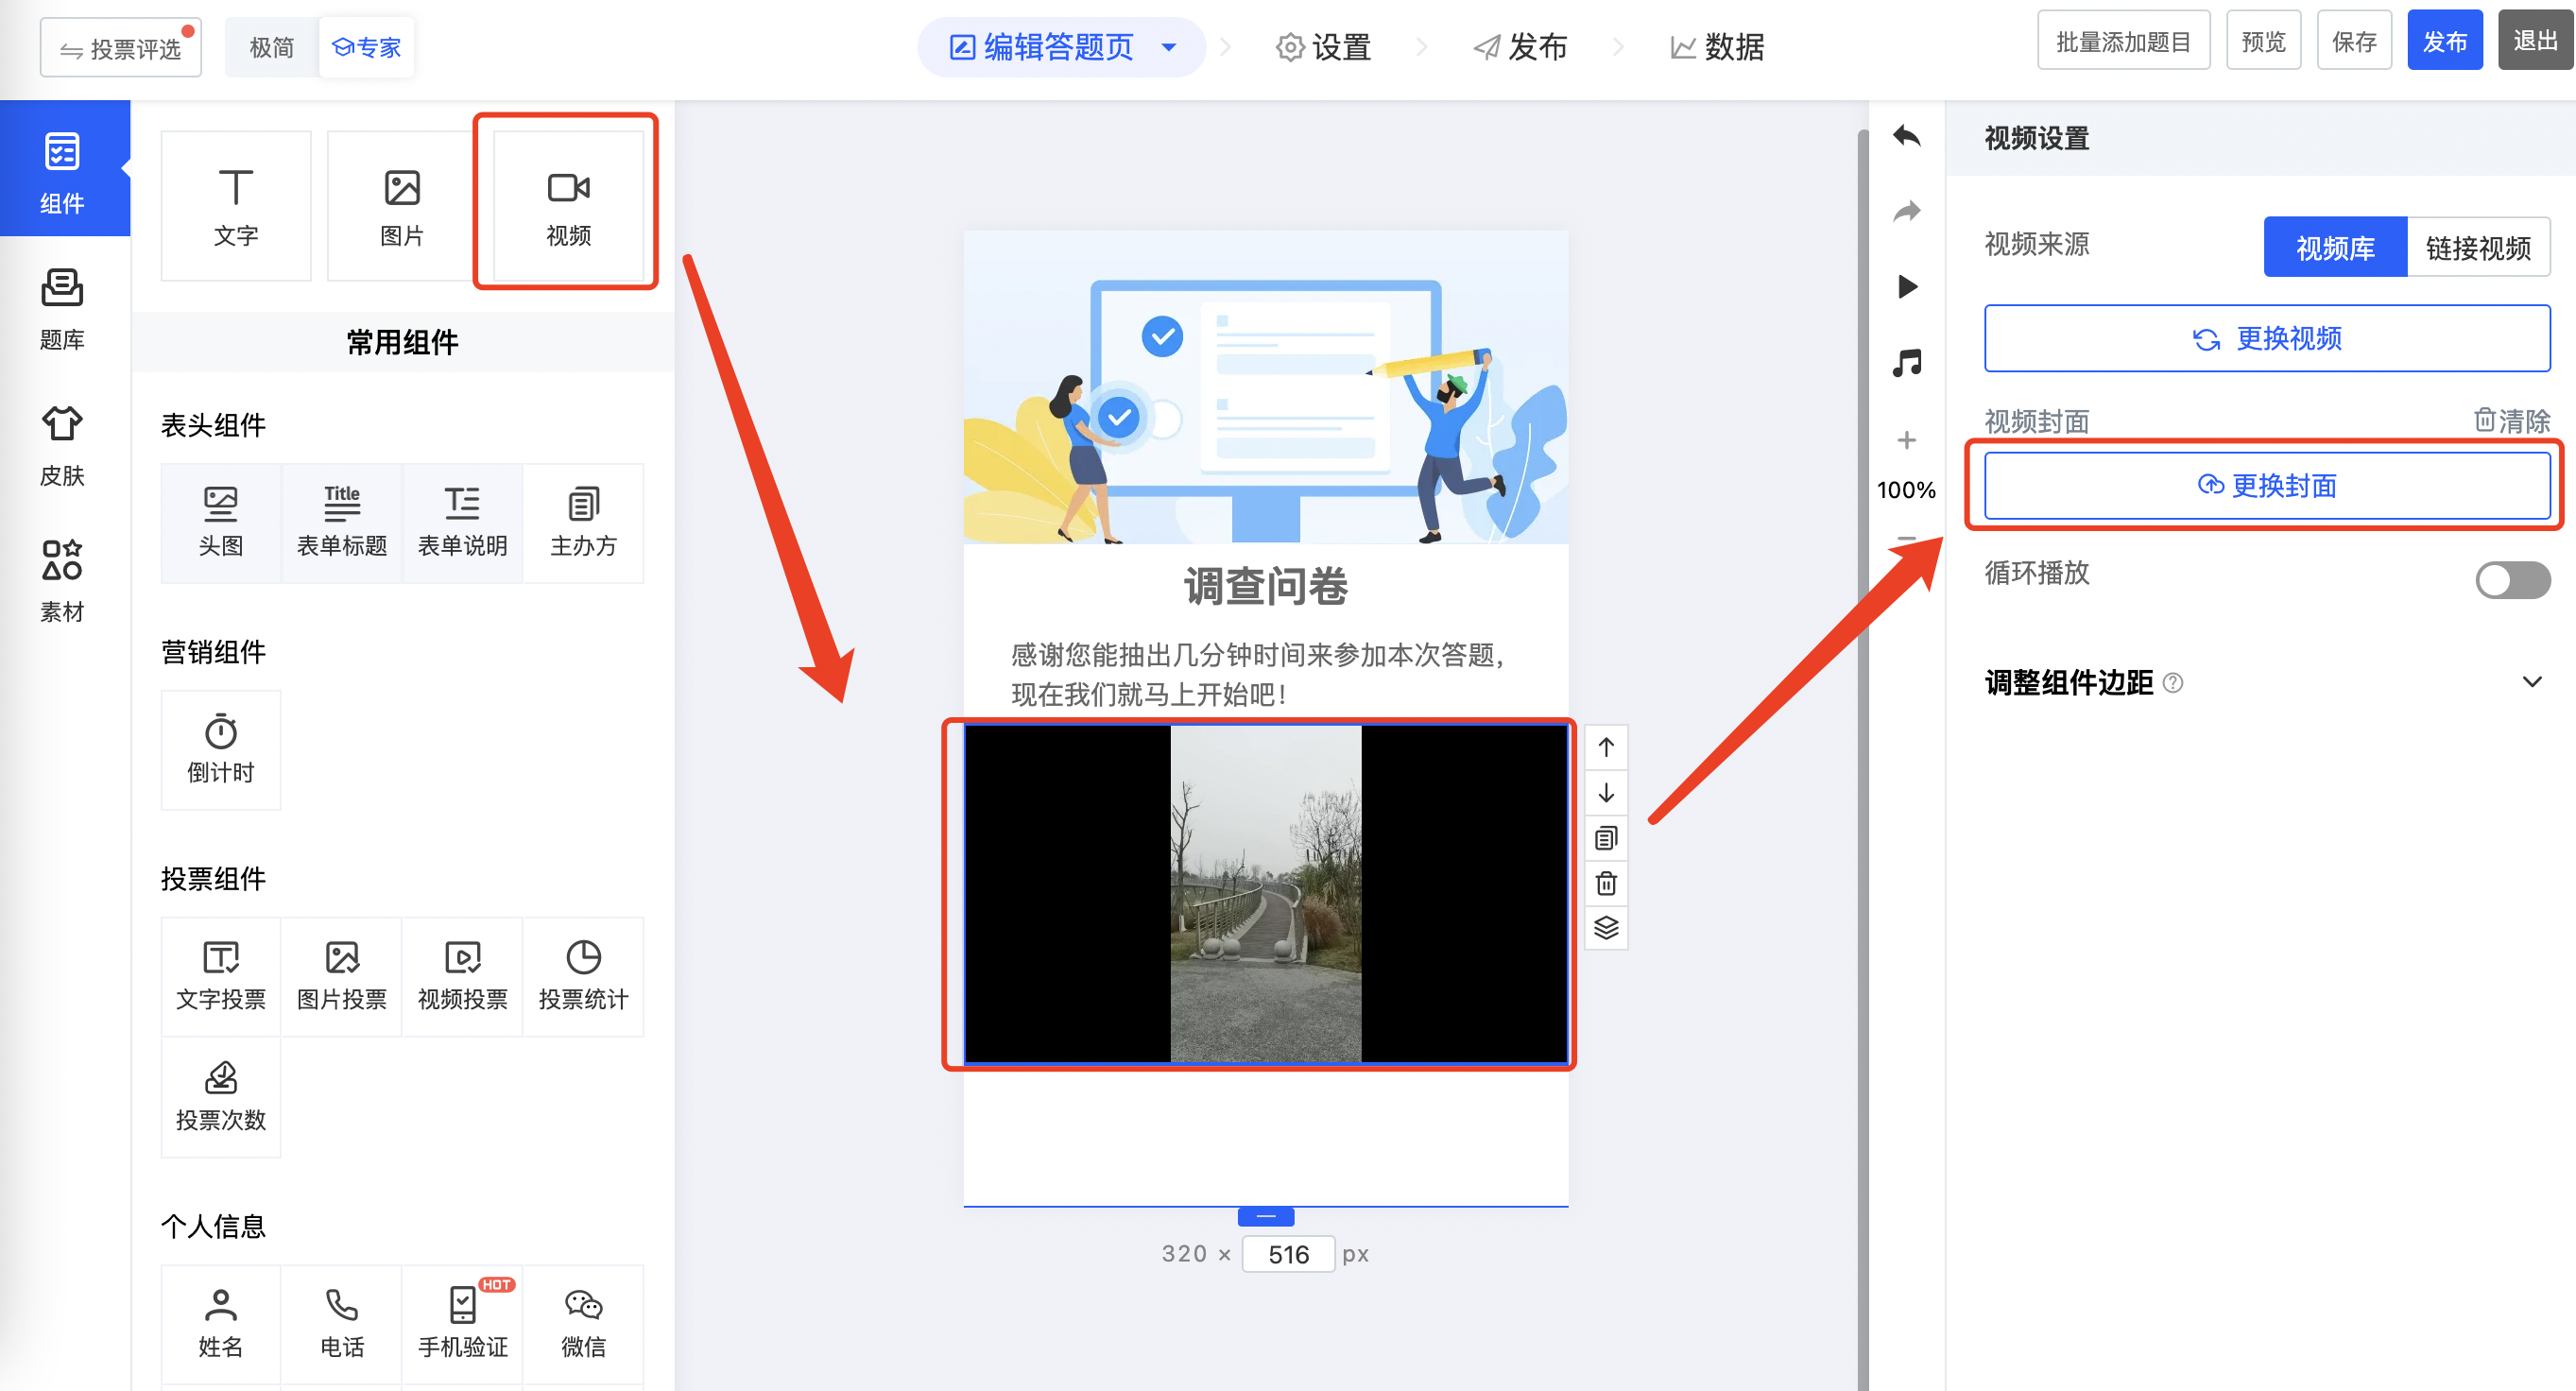Go to the 设置 settings step
The width and height of the screenshot is (2576, 1391).
point(1323,47)
